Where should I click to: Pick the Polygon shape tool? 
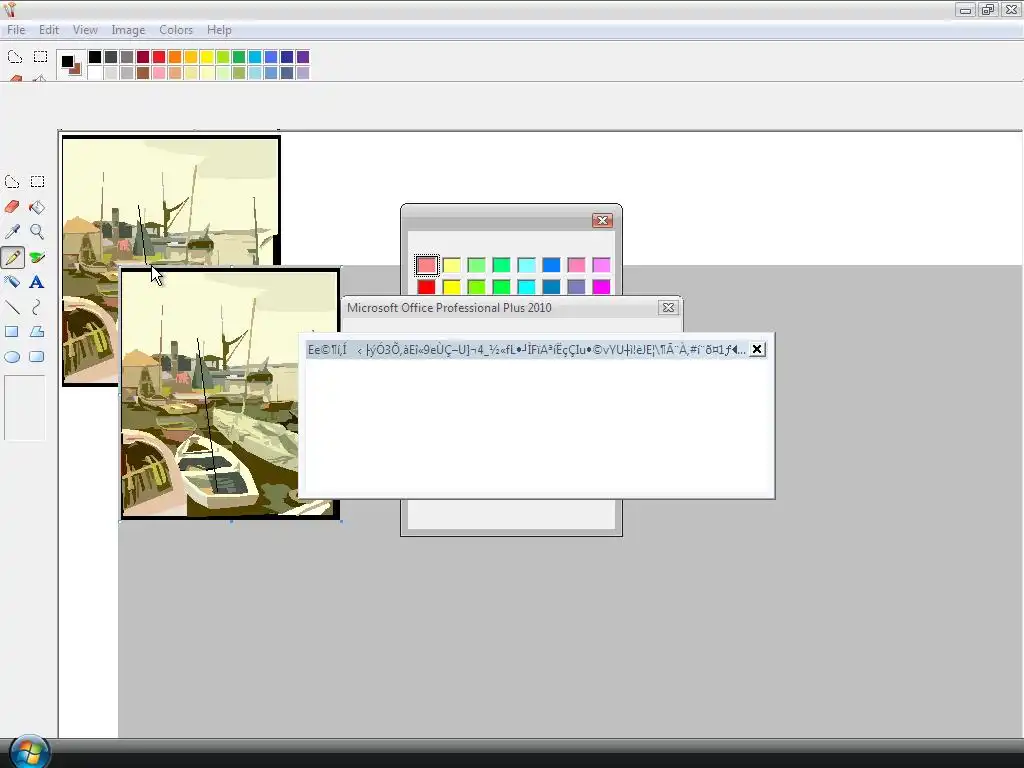click(x=37, y=332)
